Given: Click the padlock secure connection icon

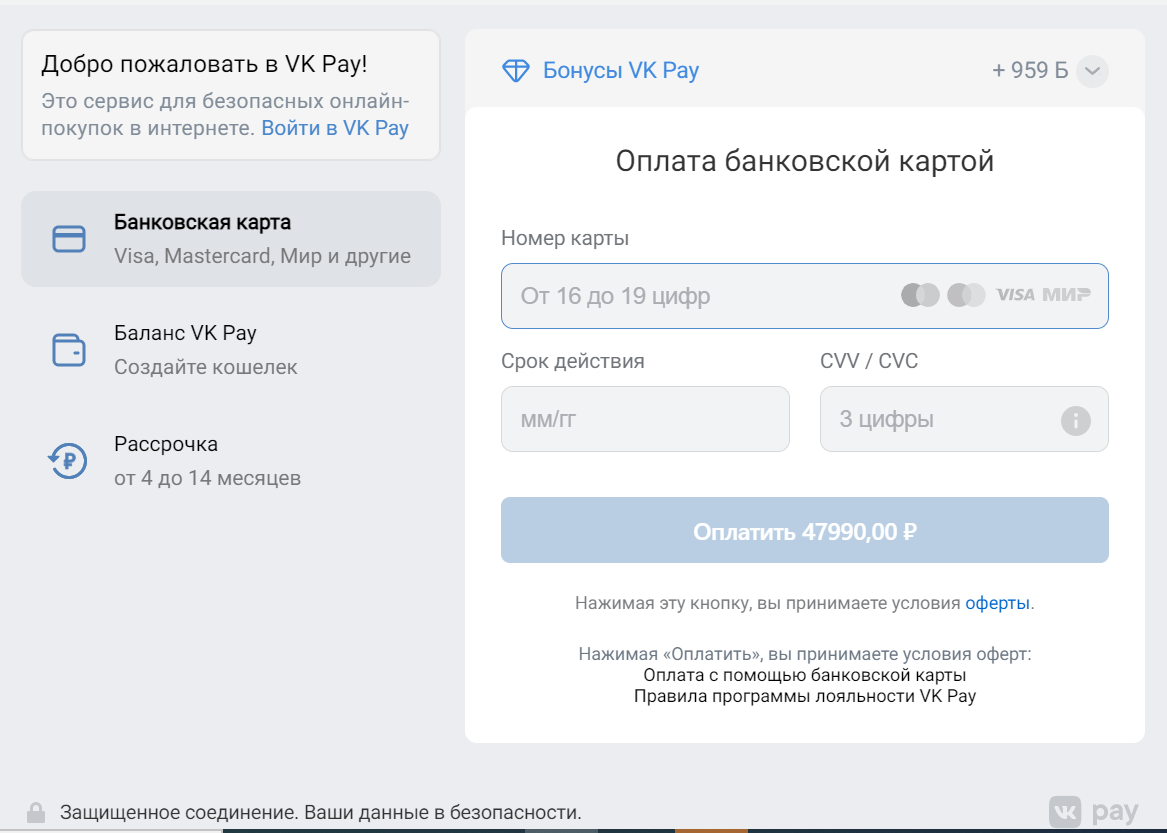Looking at the screenshot, I should point(36,812).
